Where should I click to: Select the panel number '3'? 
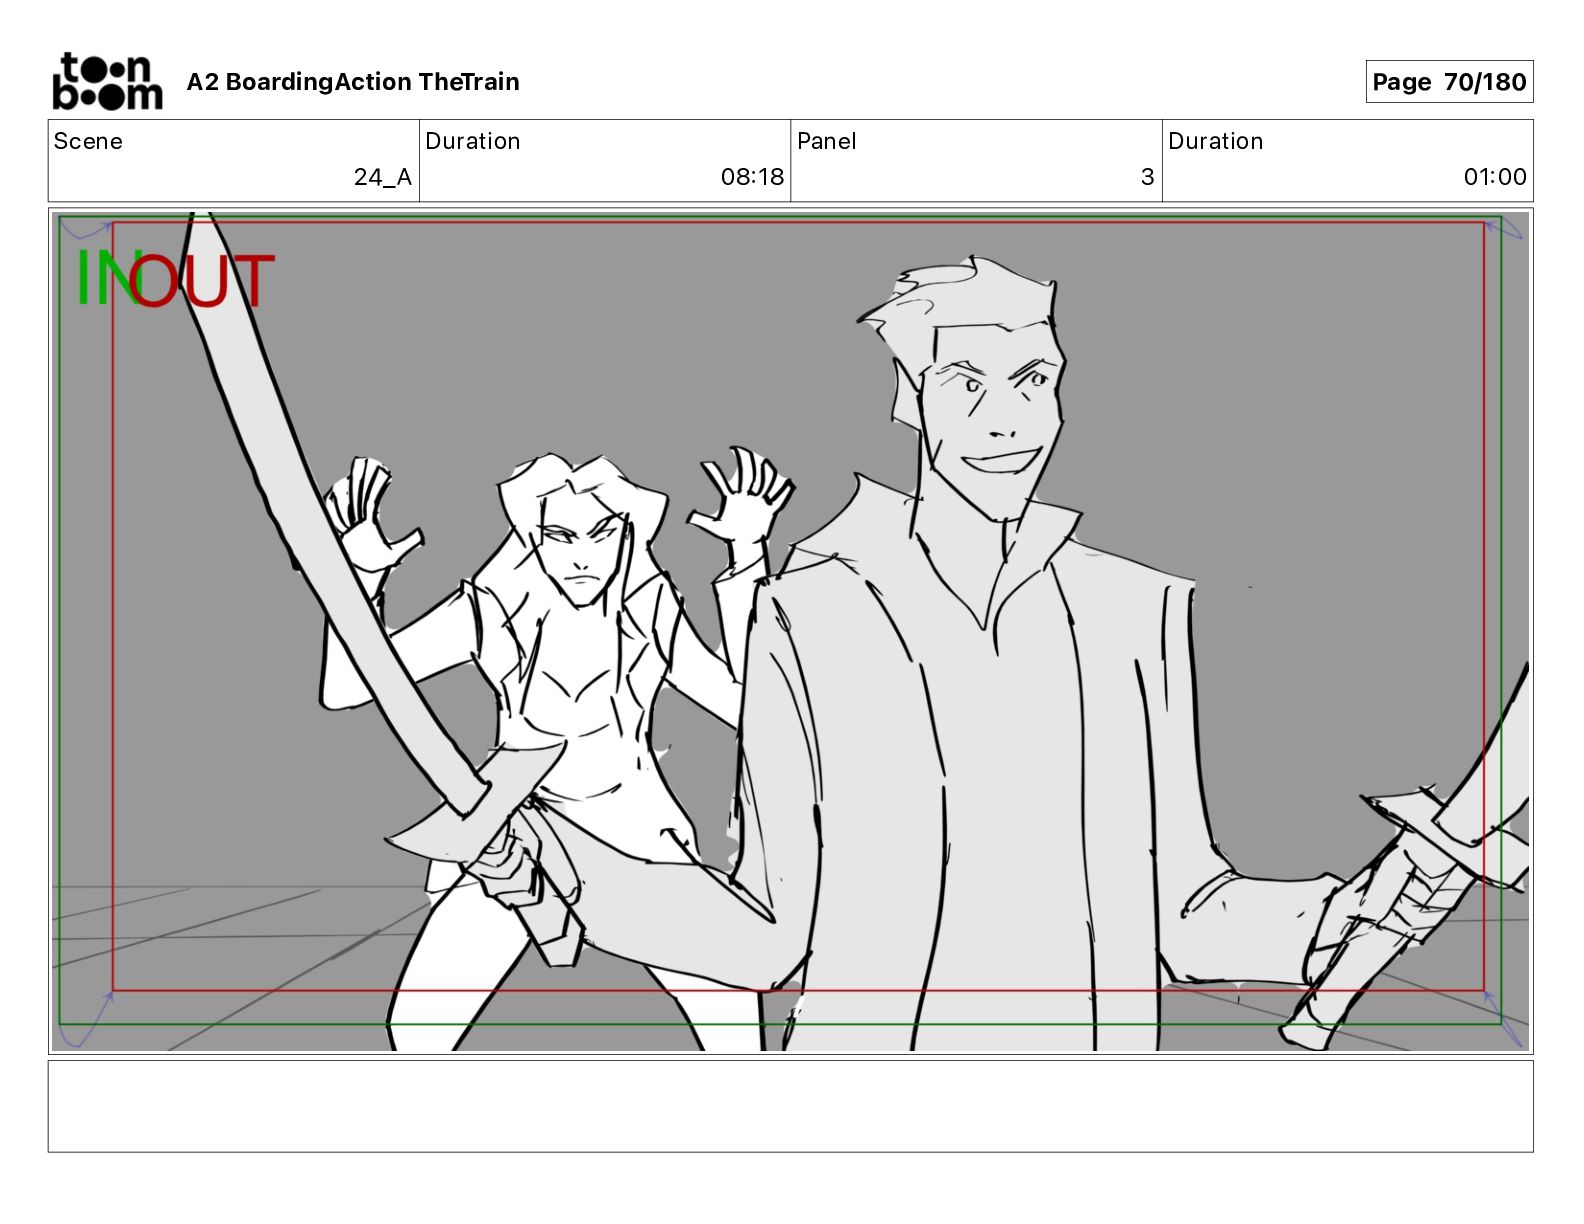1148,177
